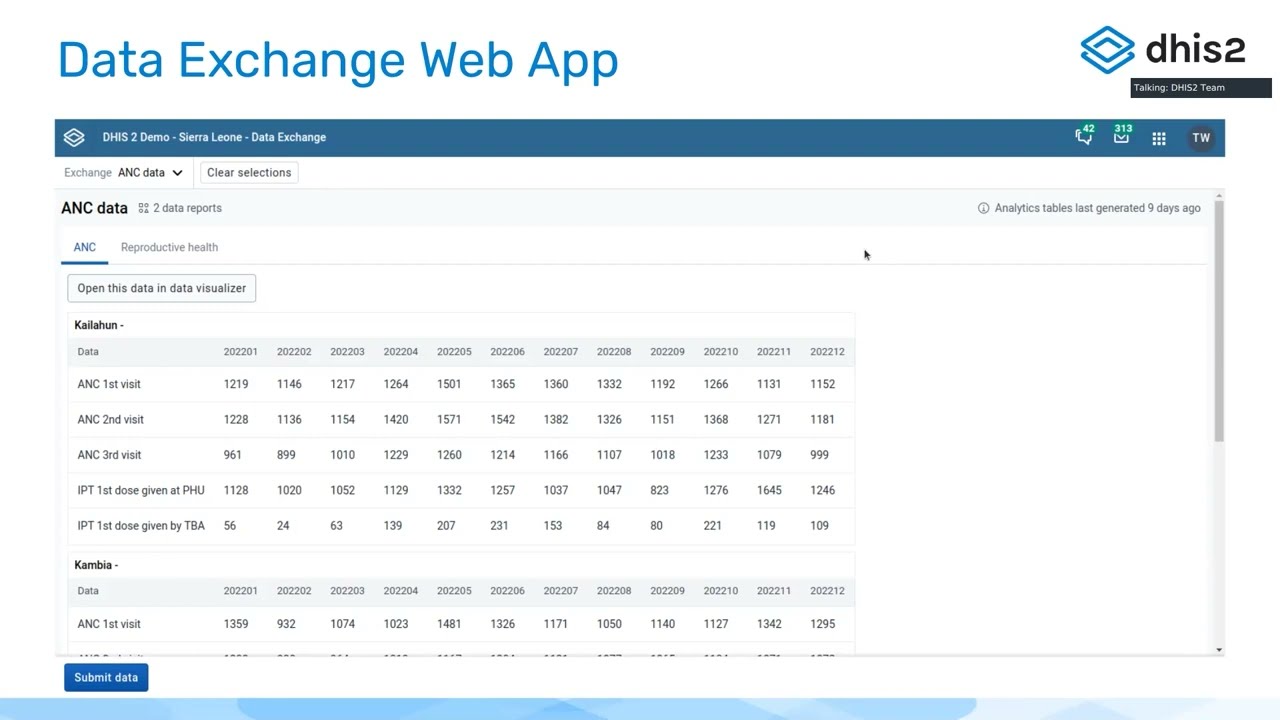Click Kambia table Data column header
1280x720 pixels.
click(88, 591)
